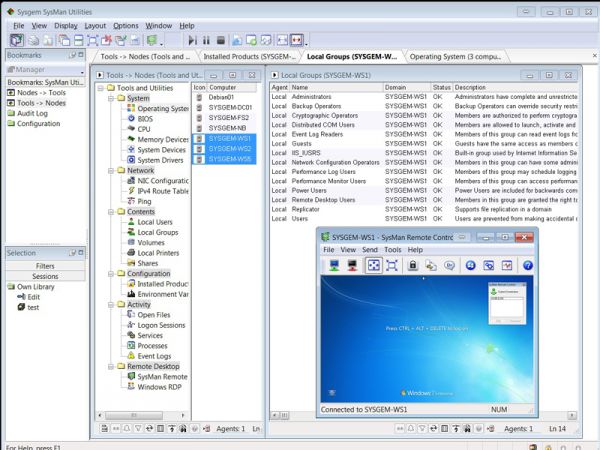The image size is (600, 450).
Task: Click the performance chart icon in Remote Control toolbar
Action: tap(507, 265)
